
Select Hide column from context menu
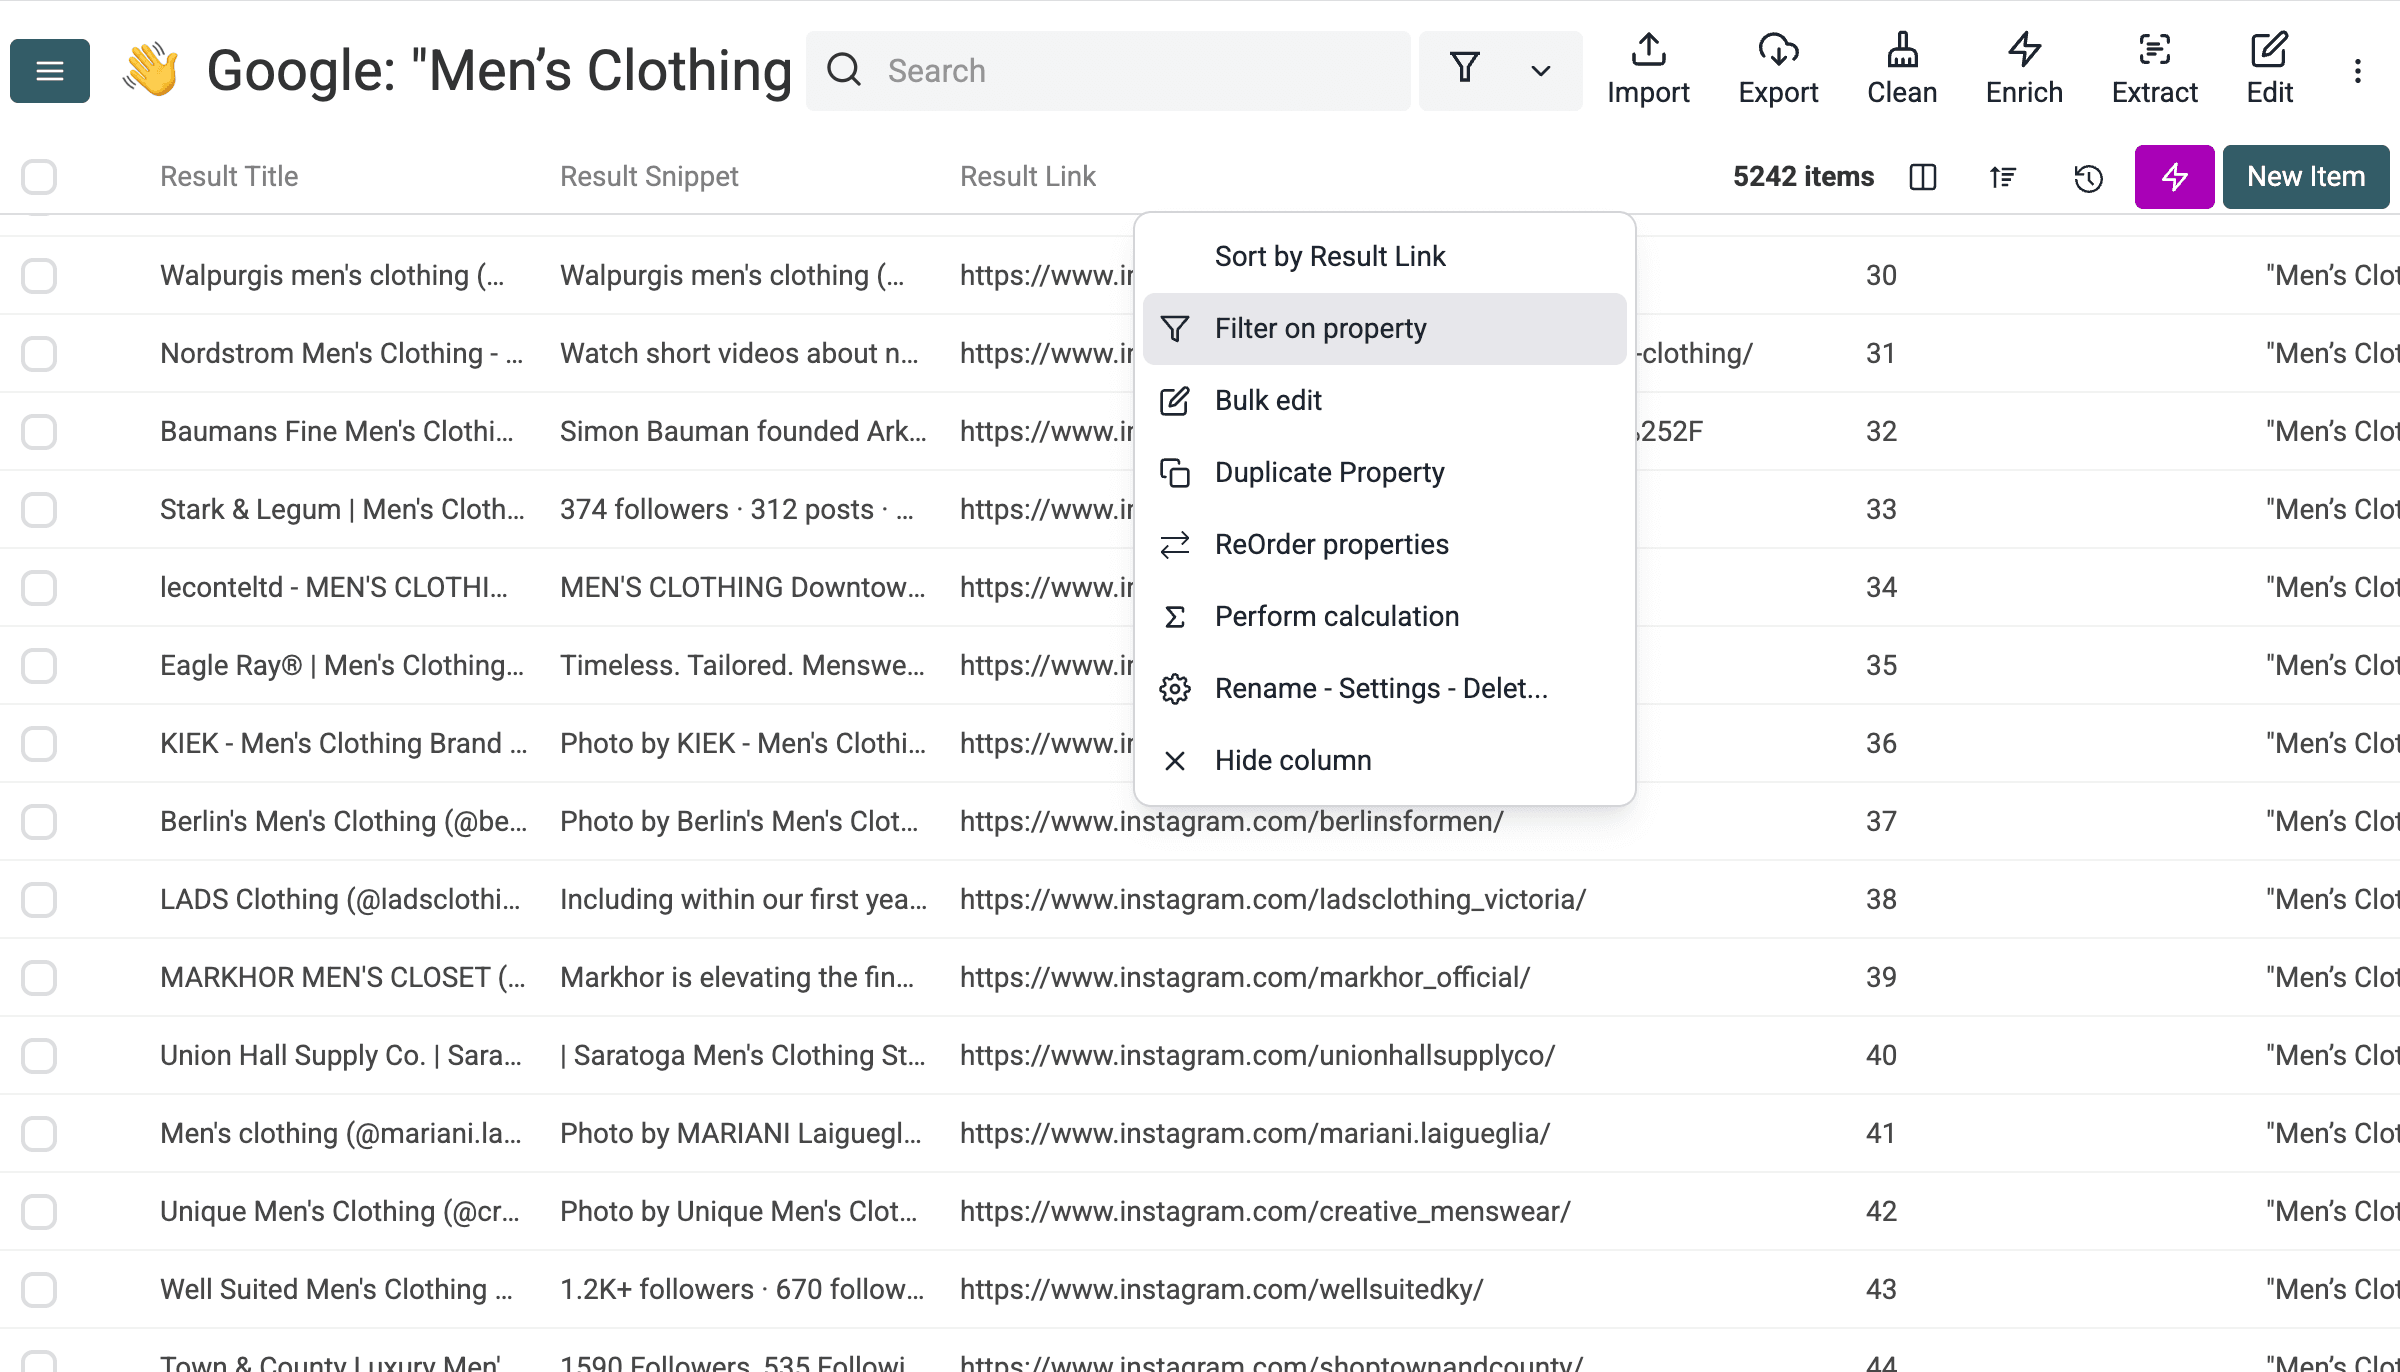click(x=1292, y=761)
